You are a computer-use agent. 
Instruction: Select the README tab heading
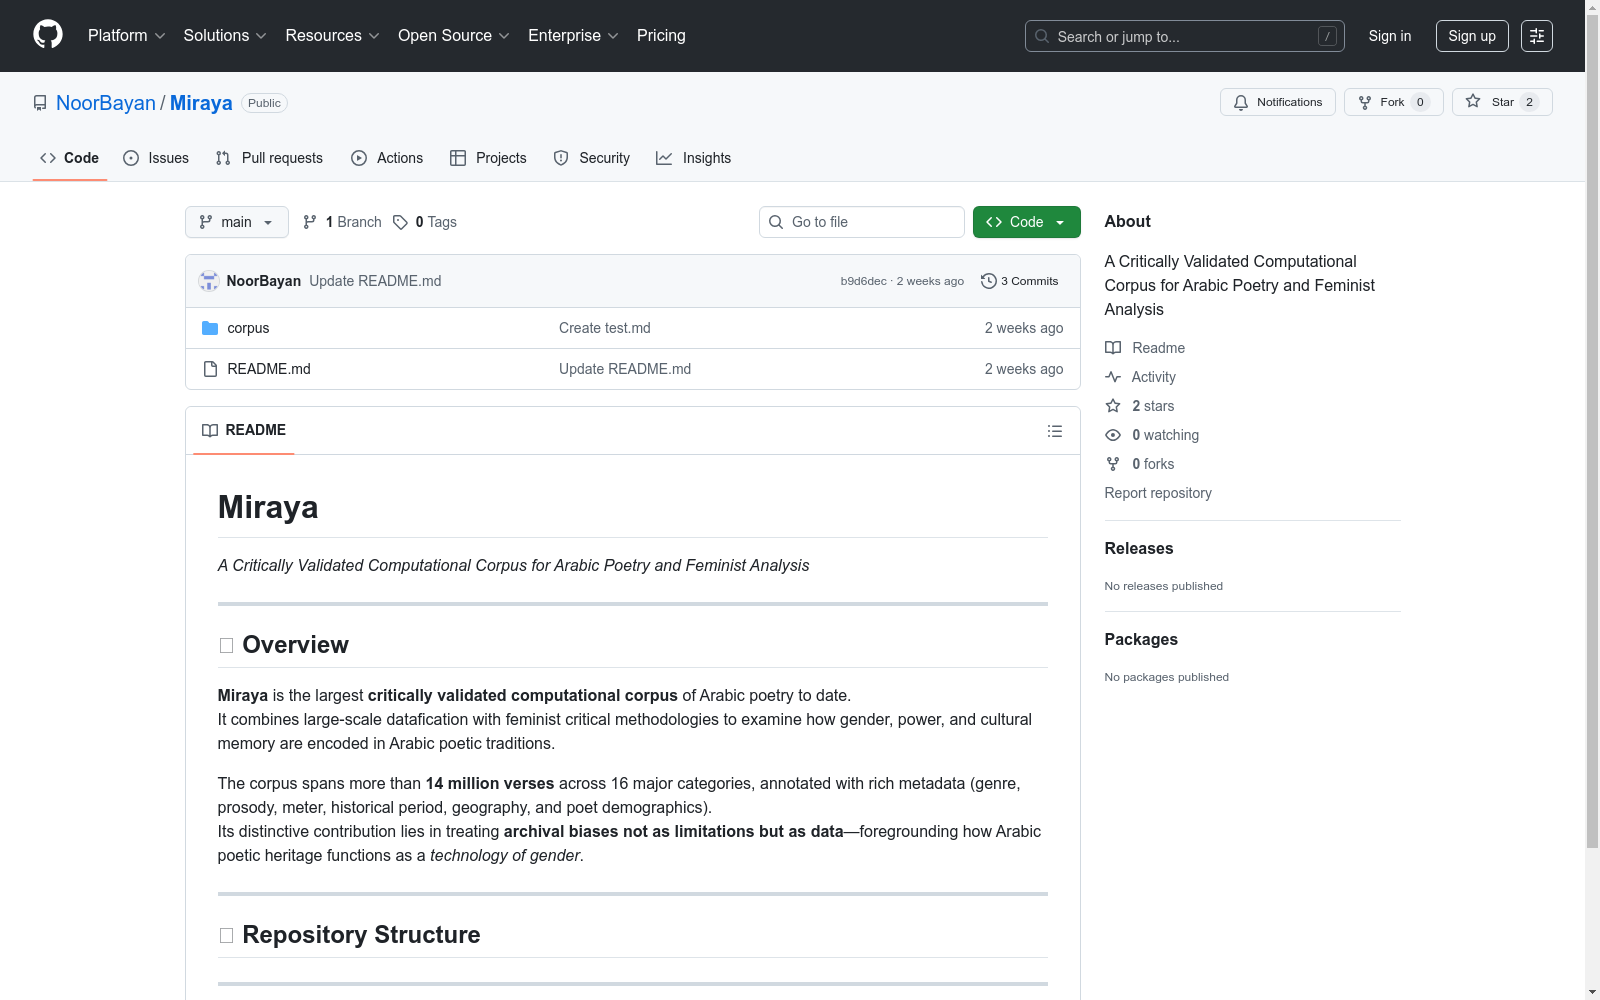pos(244,430)
